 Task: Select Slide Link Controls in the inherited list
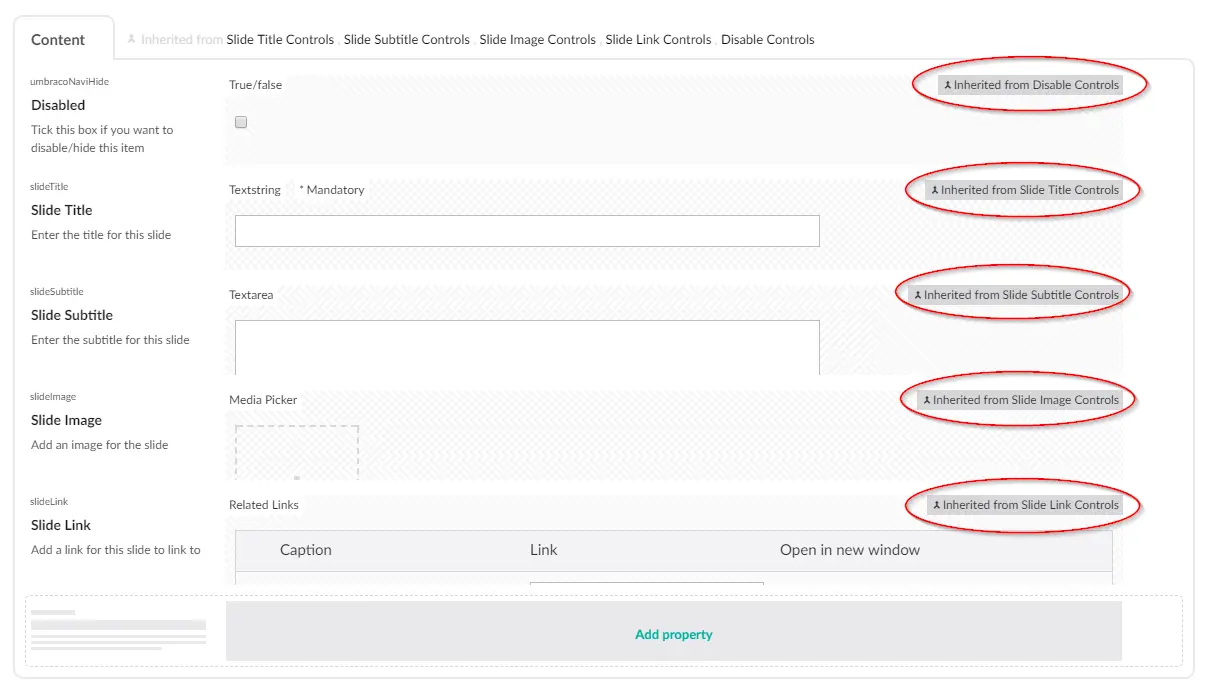(658, 40)
